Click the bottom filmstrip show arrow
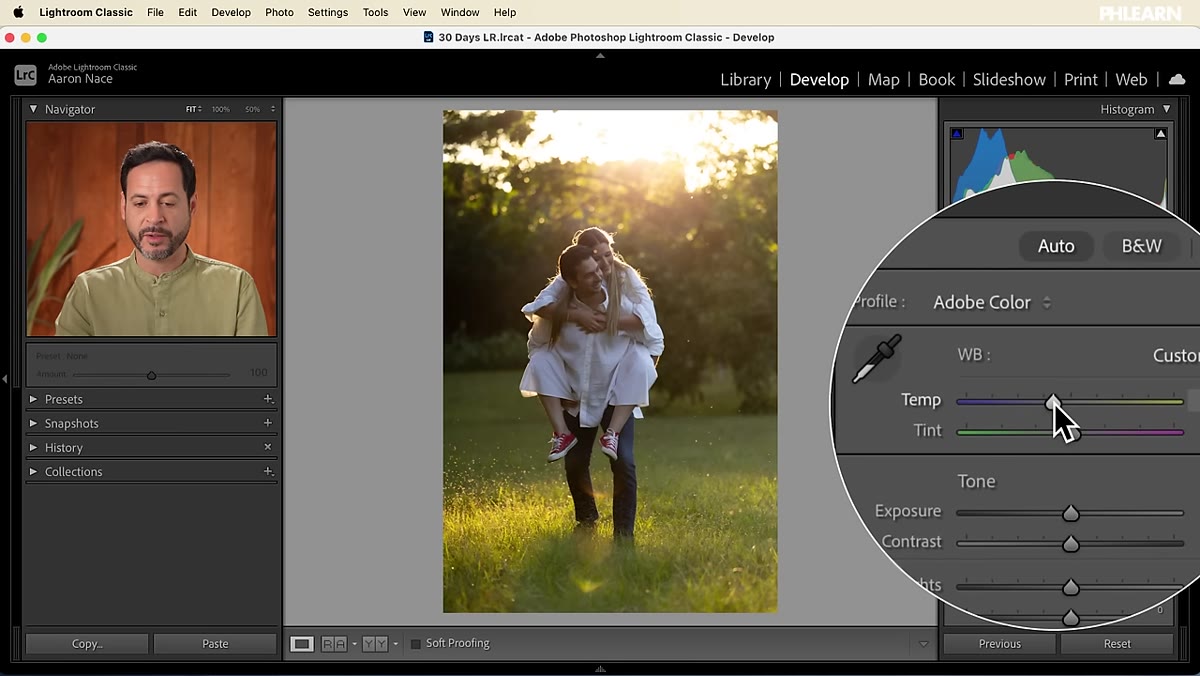The height and width of the screenshot is (676, 1200). tap(600, 669)
